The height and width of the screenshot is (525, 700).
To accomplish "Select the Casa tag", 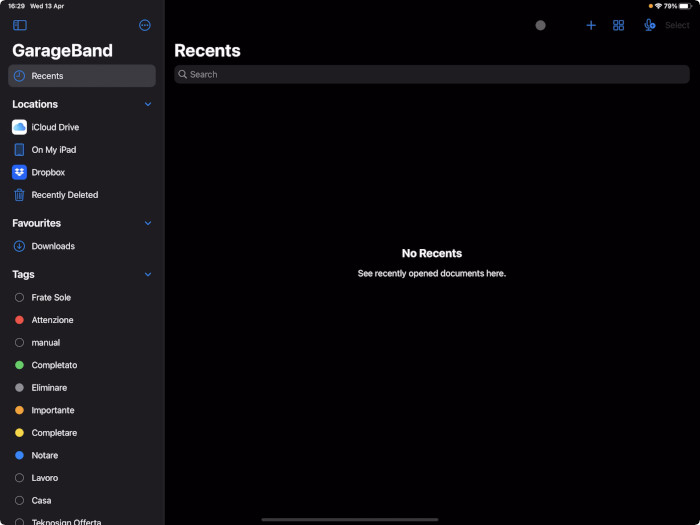I will (x=82, y=500).
